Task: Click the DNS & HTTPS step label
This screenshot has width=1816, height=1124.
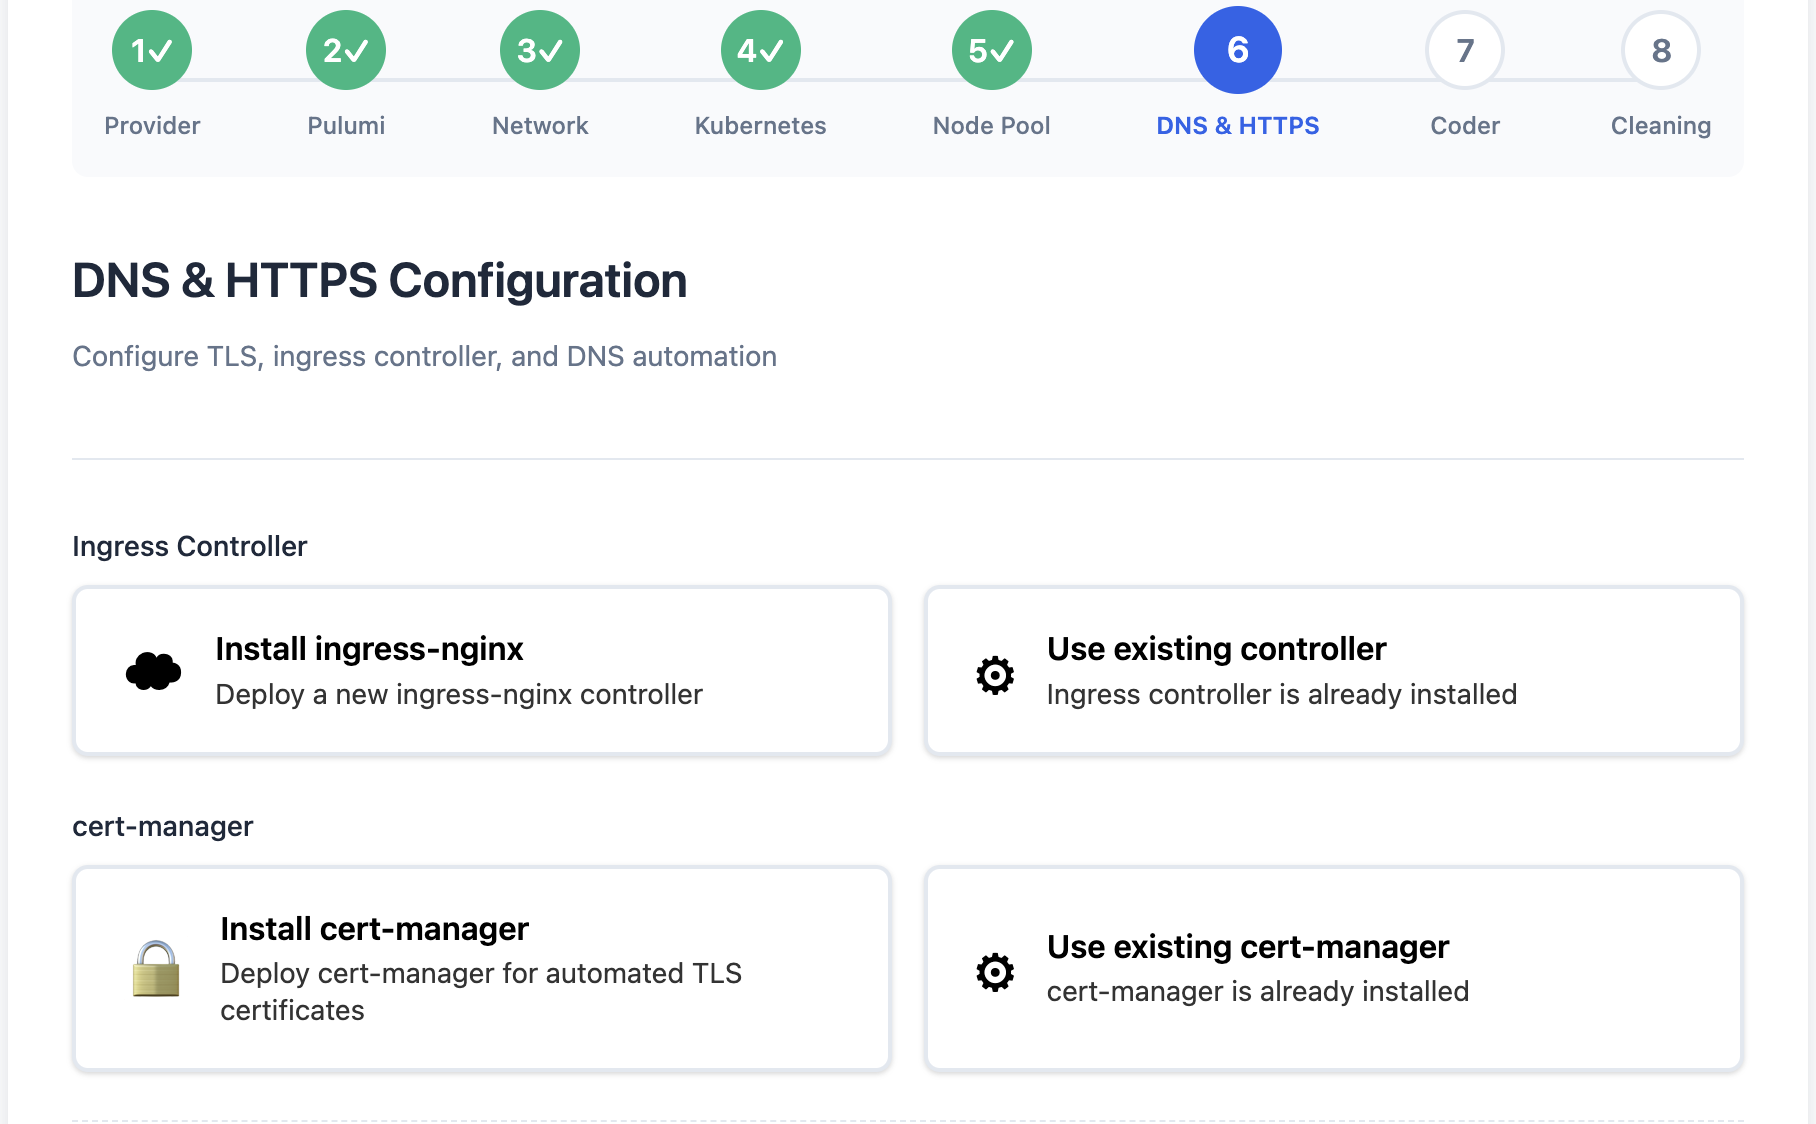Action: (x=1238, y=126)
